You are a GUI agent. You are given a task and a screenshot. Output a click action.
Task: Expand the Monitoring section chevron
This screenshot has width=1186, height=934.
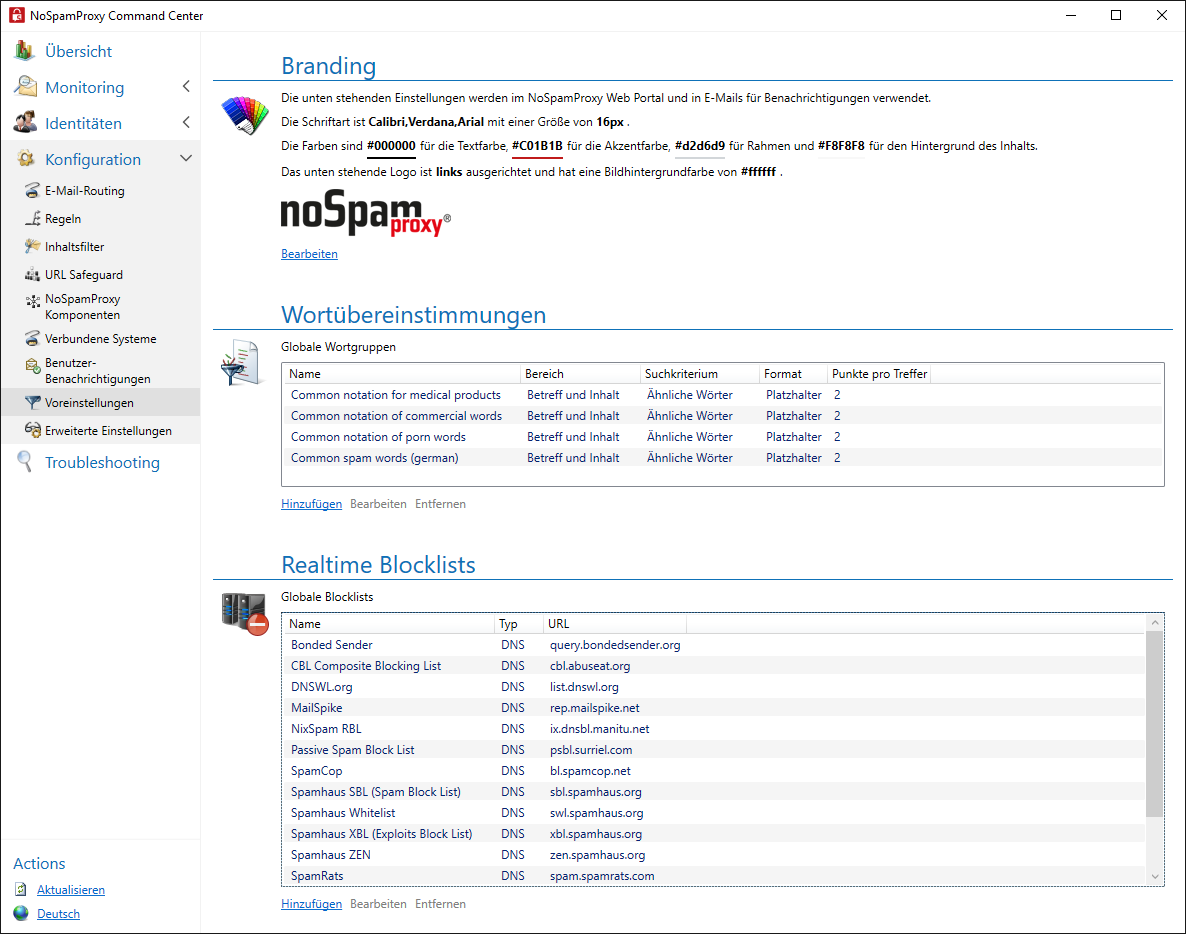pos(186,86)
